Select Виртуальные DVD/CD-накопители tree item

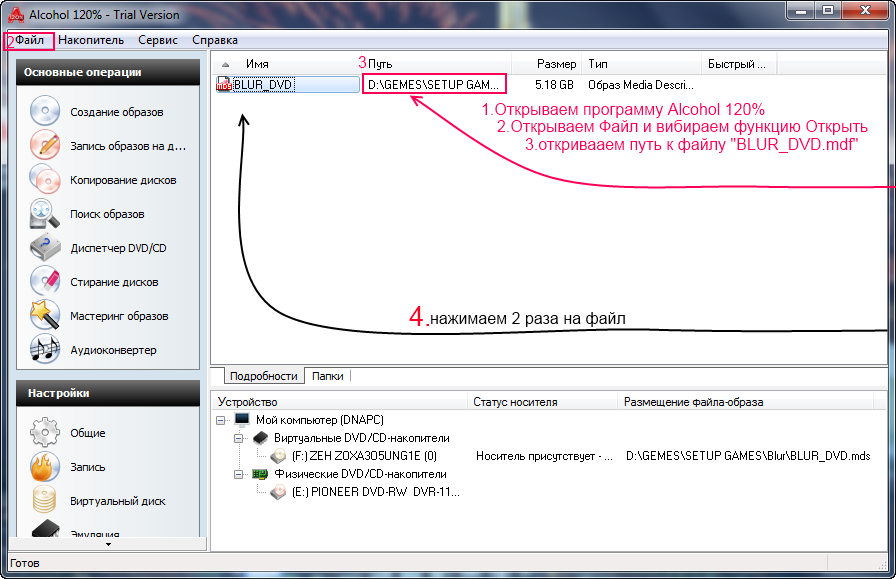pos(361,438)
